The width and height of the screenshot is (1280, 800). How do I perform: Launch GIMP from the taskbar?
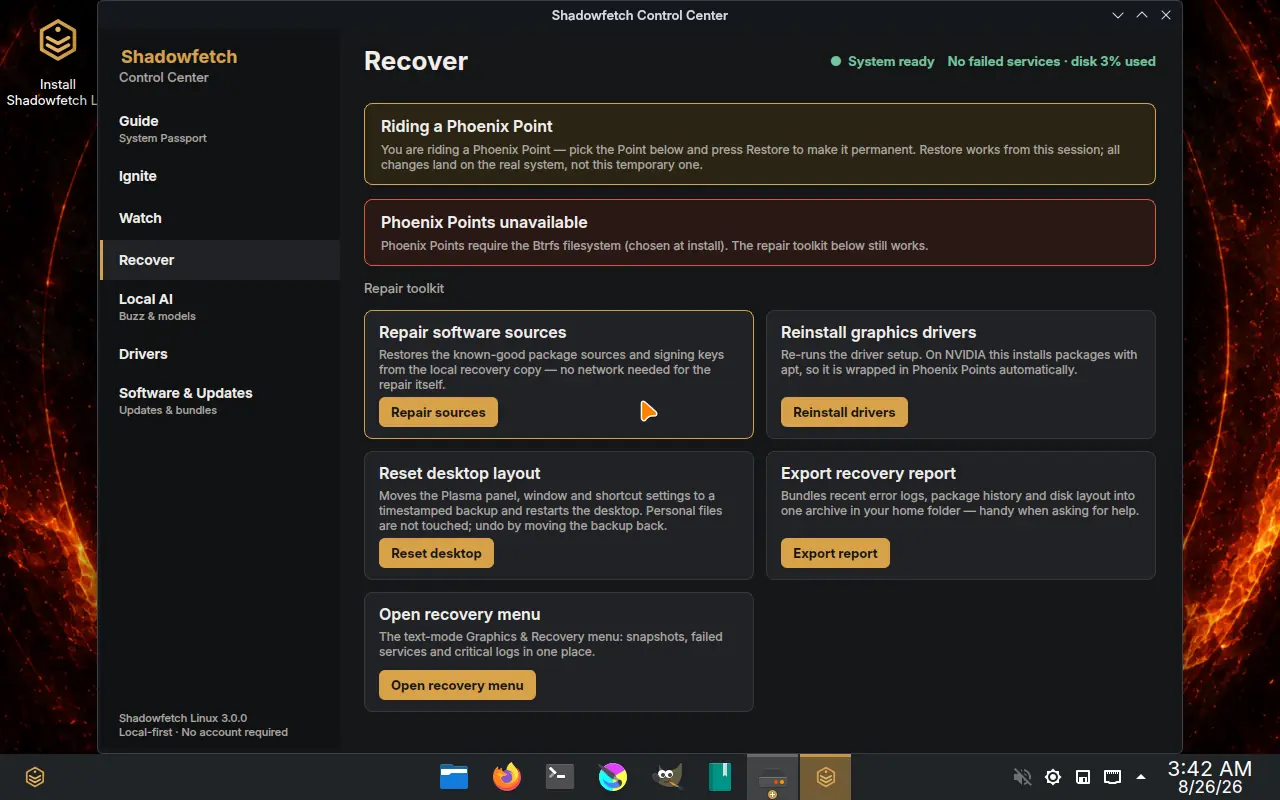pos(666,777)
